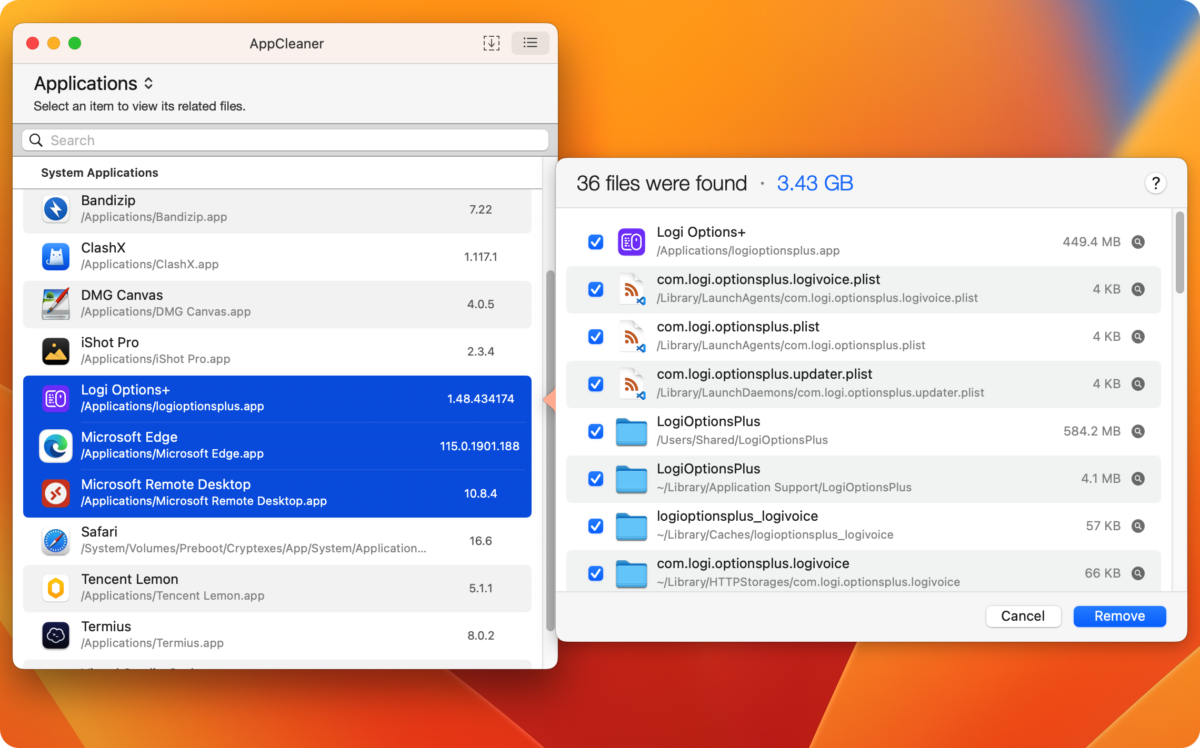The width and height of the screenshot is (1200, 748).
Task: Click the drop-zone toolbar icon in AppCleaner
Action: [491, 43]
